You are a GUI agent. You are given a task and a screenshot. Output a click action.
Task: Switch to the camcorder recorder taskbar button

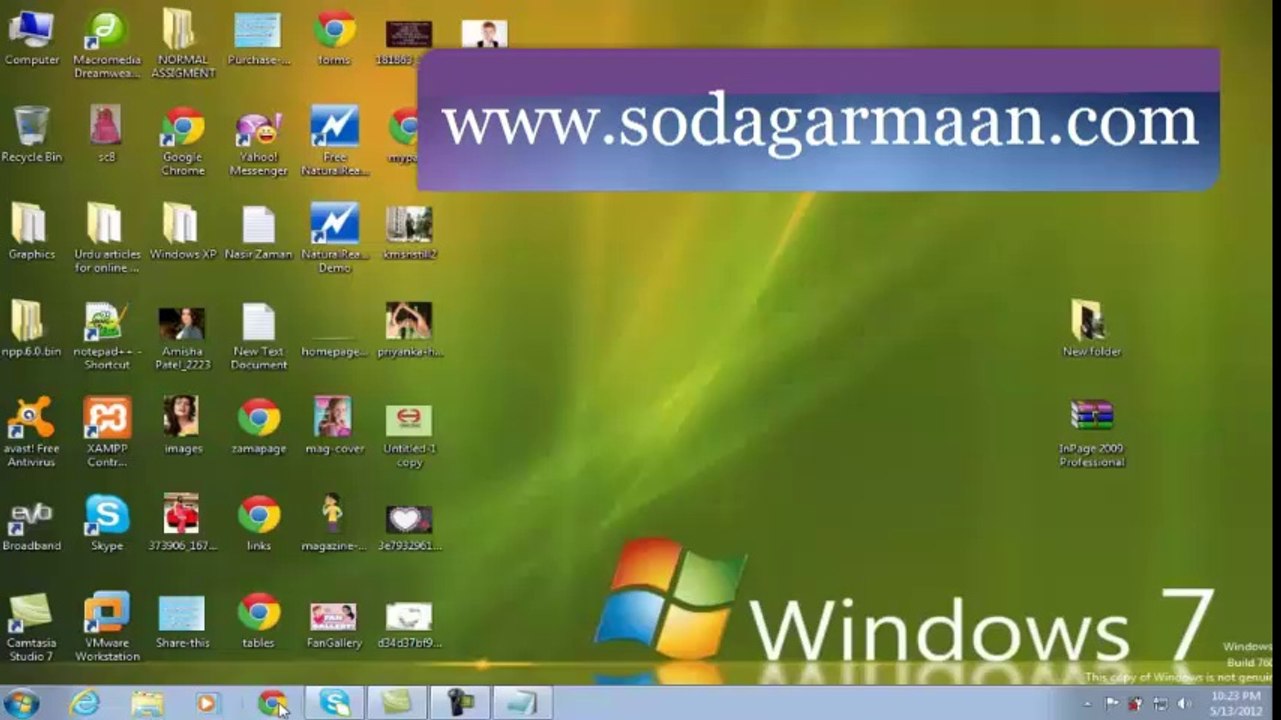click(459, 703)
